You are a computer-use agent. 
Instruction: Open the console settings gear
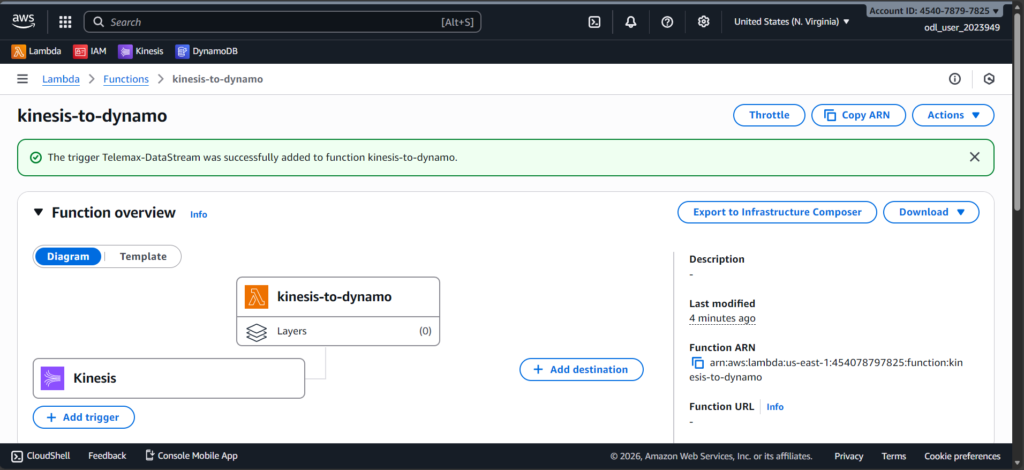click(703, 21)
